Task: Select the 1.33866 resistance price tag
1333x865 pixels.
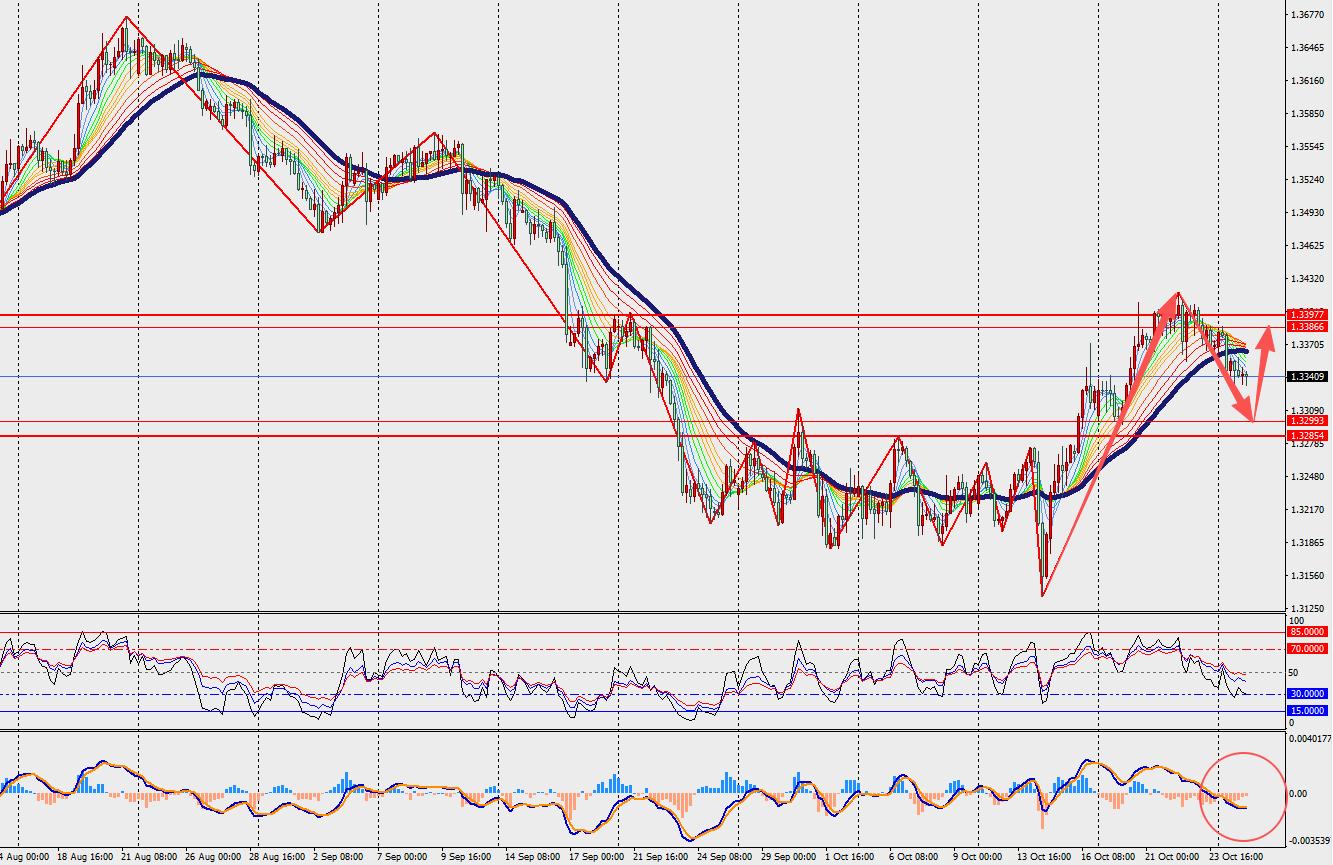Action: pos(1308,327)
